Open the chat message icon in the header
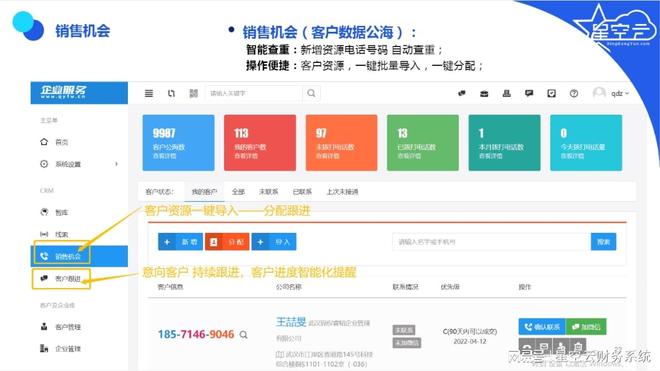The image size is (660, 371). coord(529,93)
